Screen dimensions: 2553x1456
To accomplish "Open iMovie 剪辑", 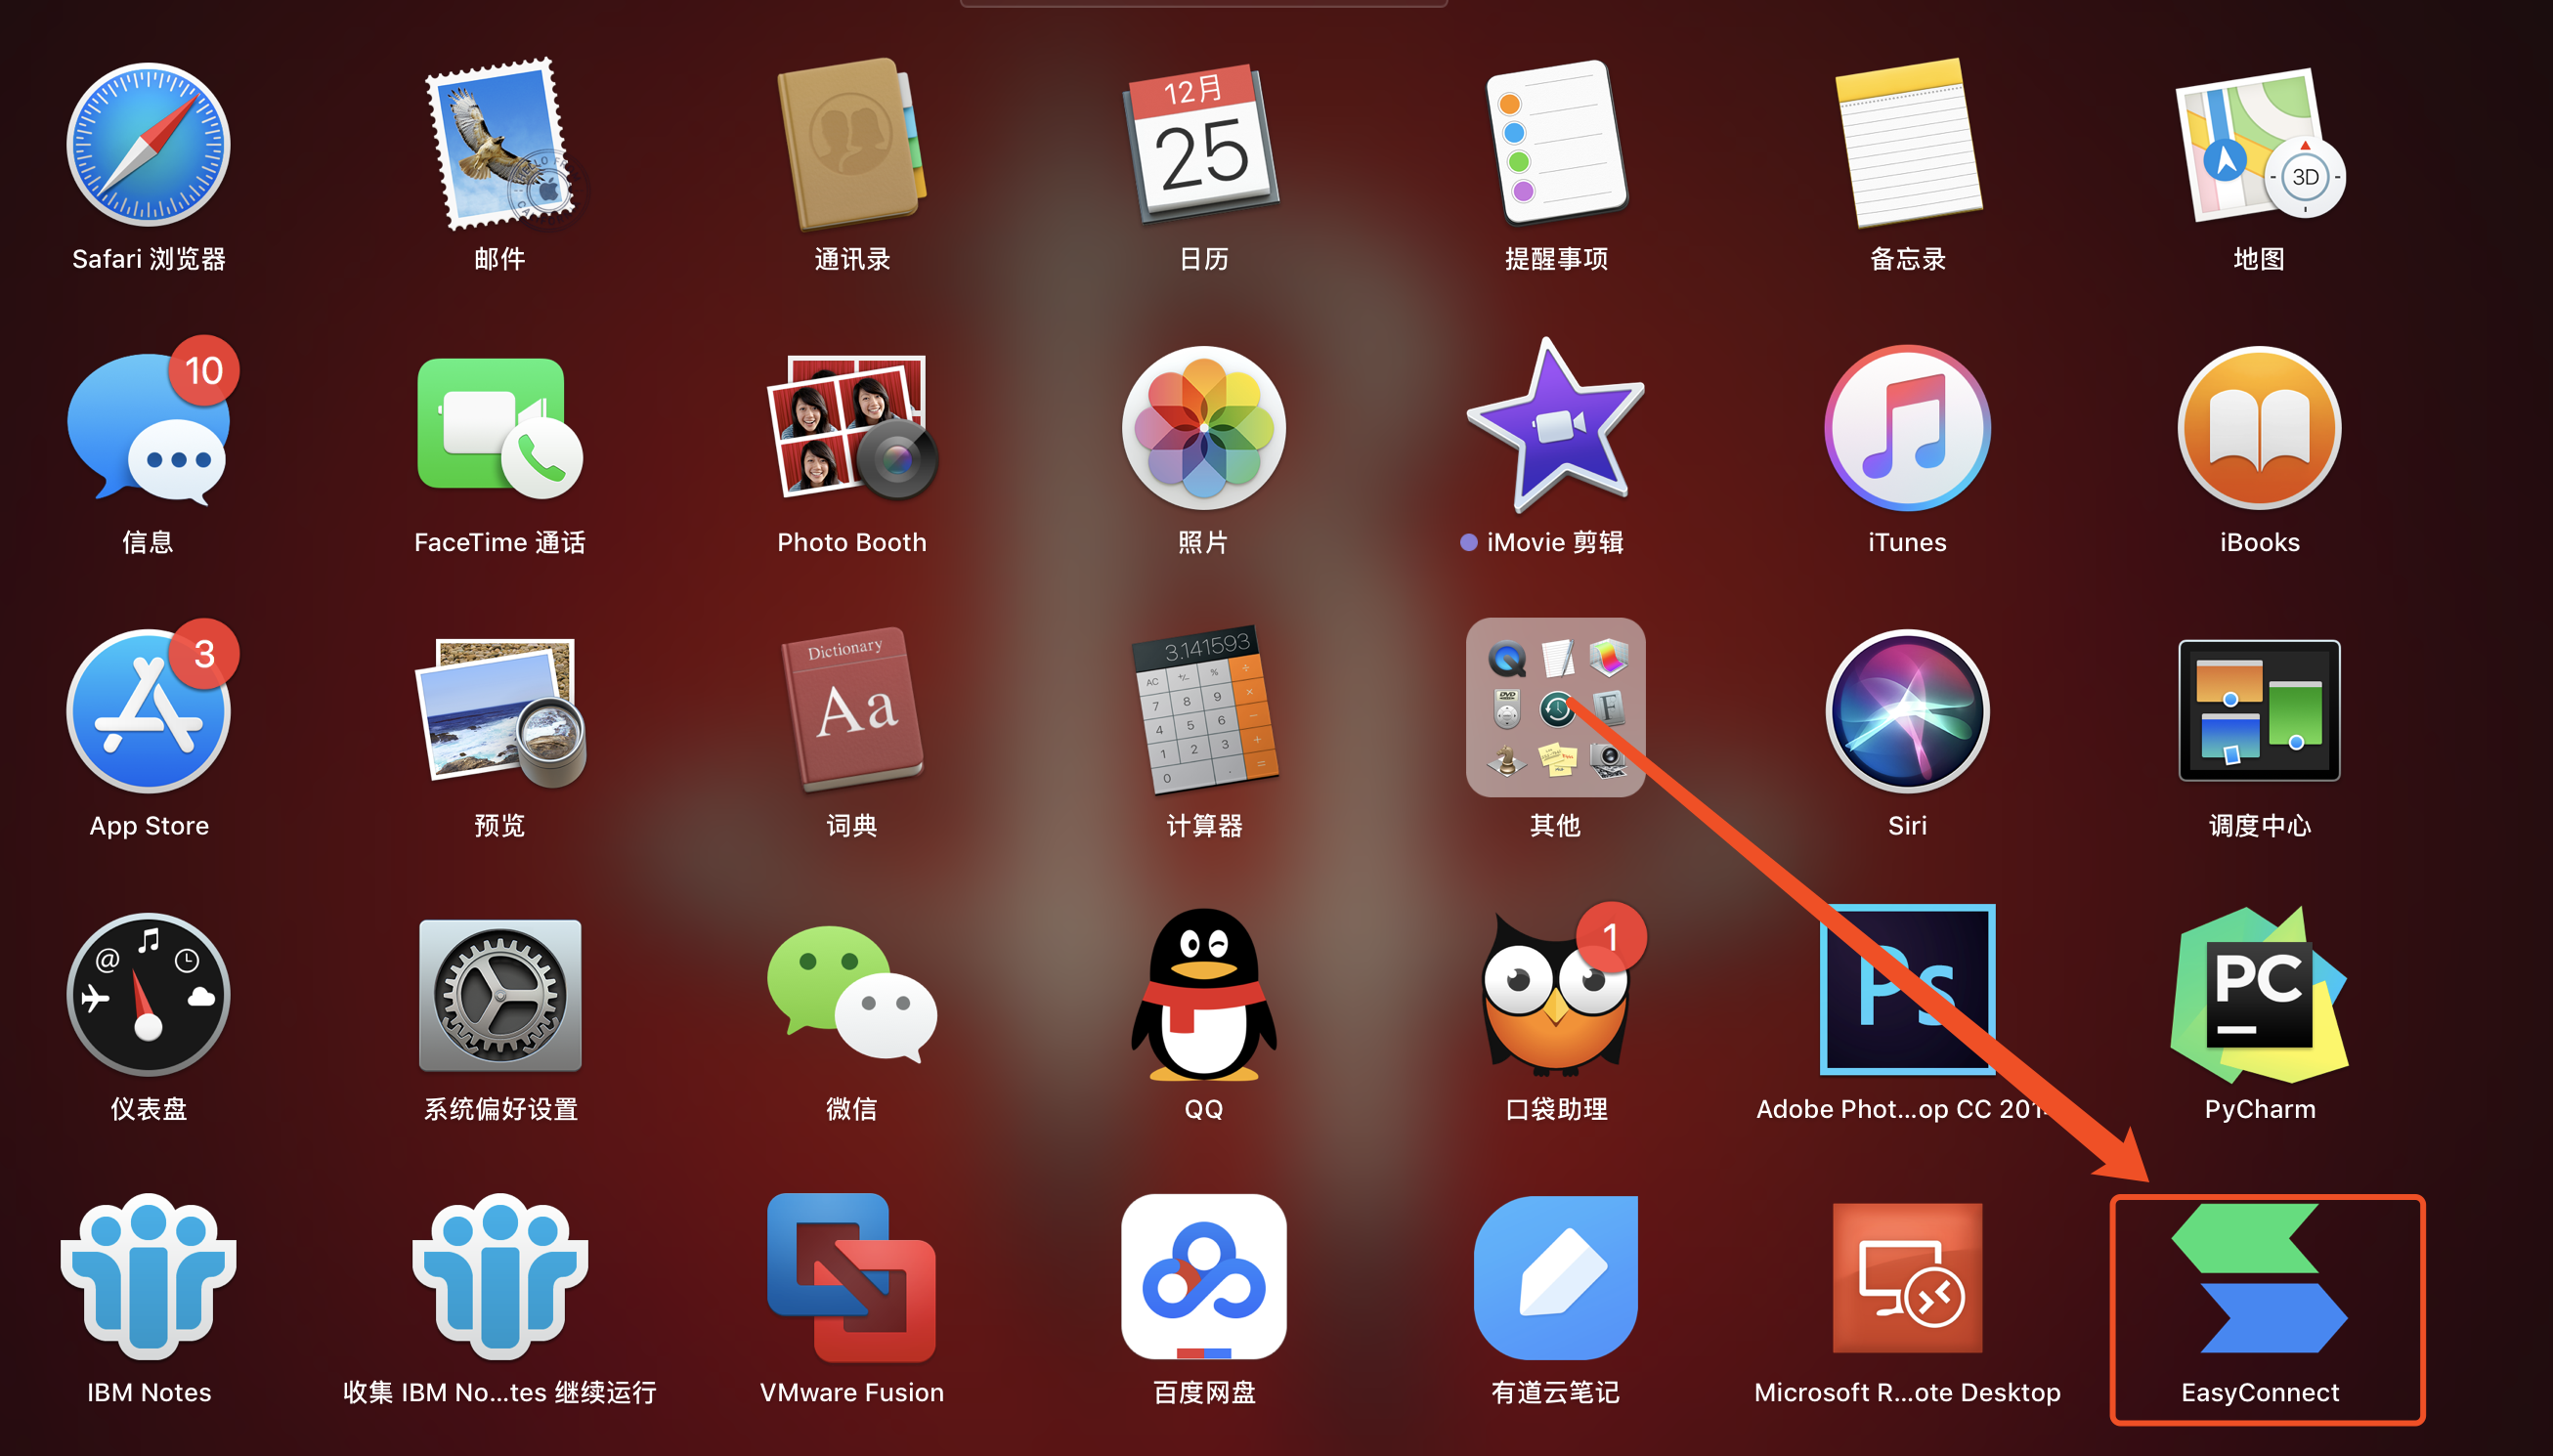I will point(1556,427).
